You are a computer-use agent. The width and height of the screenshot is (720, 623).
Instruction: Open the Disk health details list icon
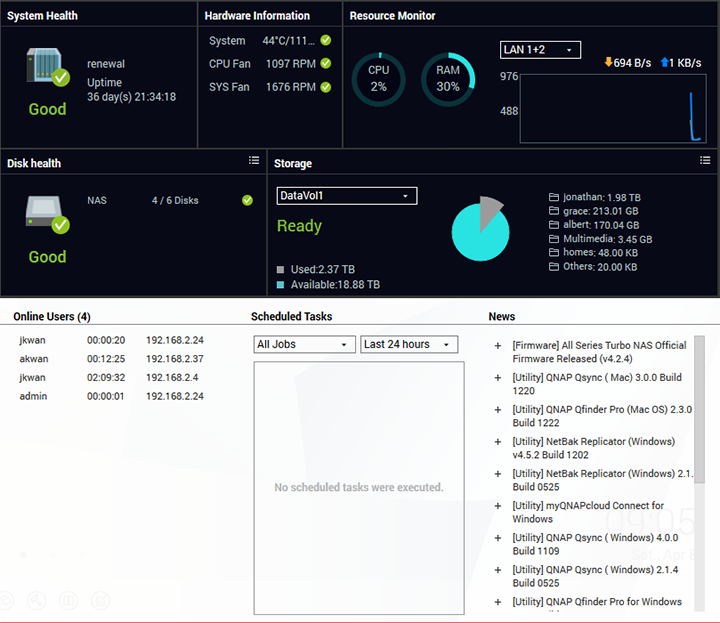(254, 160)
